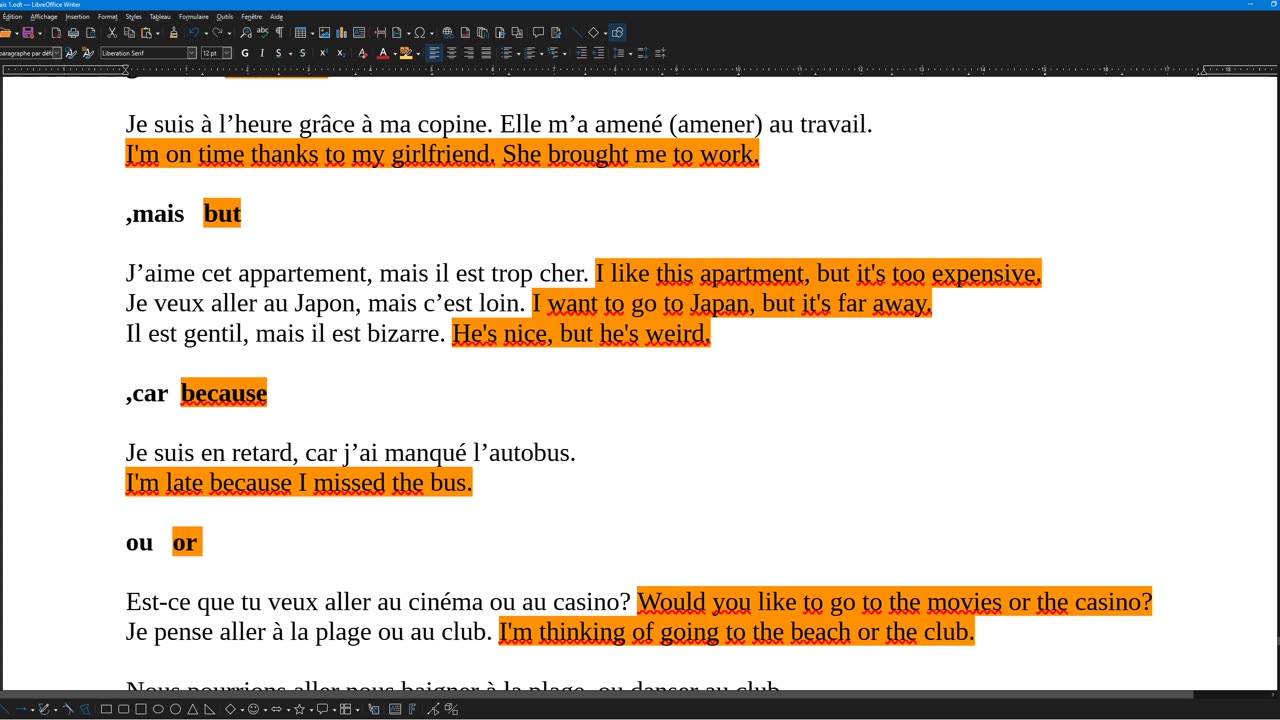
Task: Click the Clear direct formatting icon
Action: click(363, 53)
